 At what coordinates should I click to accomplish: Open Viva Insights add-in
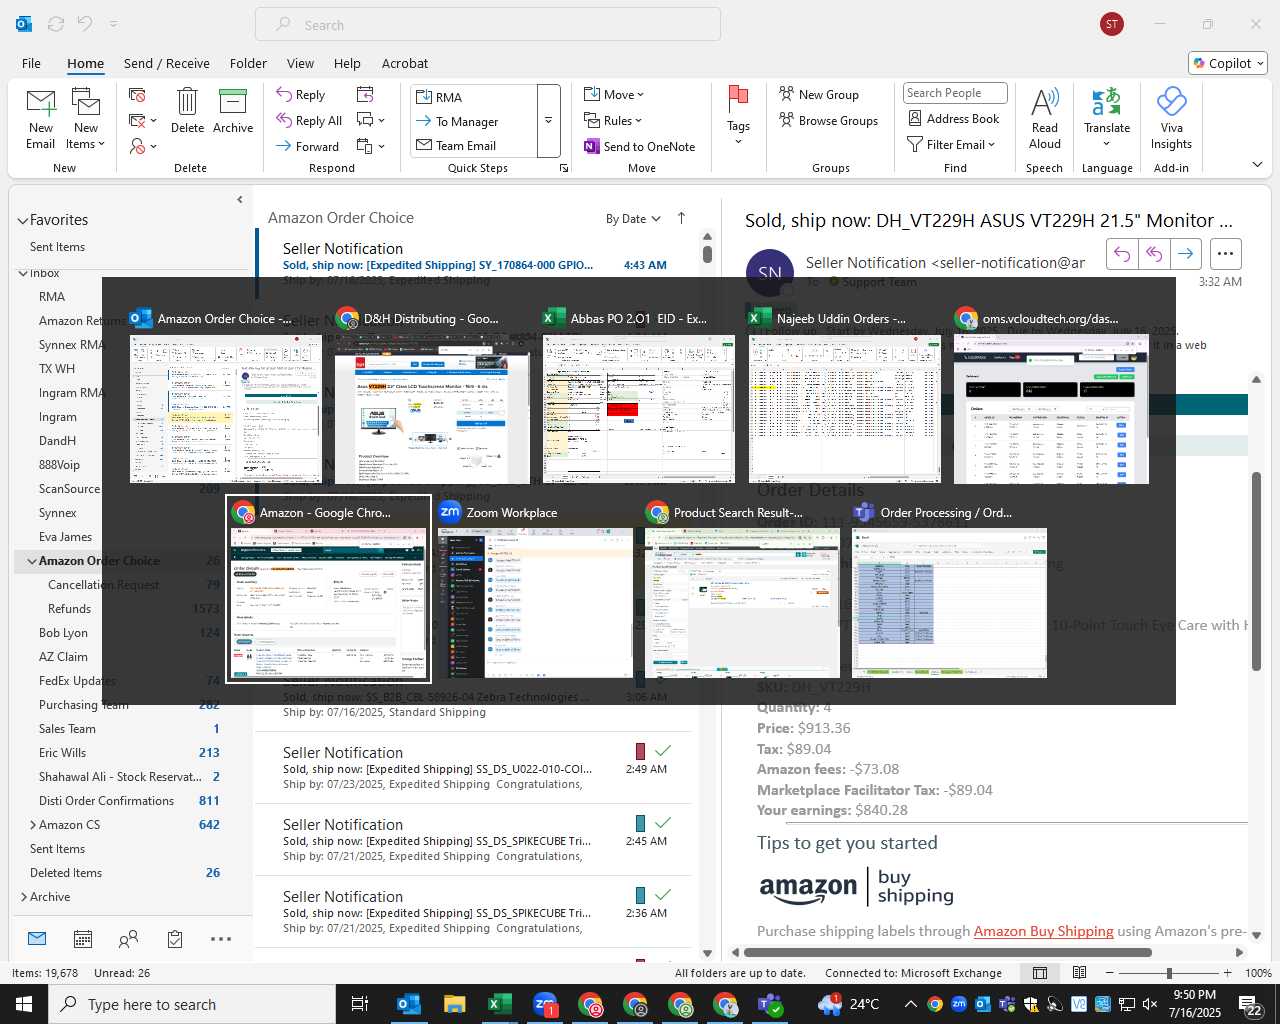[1171, 118]
